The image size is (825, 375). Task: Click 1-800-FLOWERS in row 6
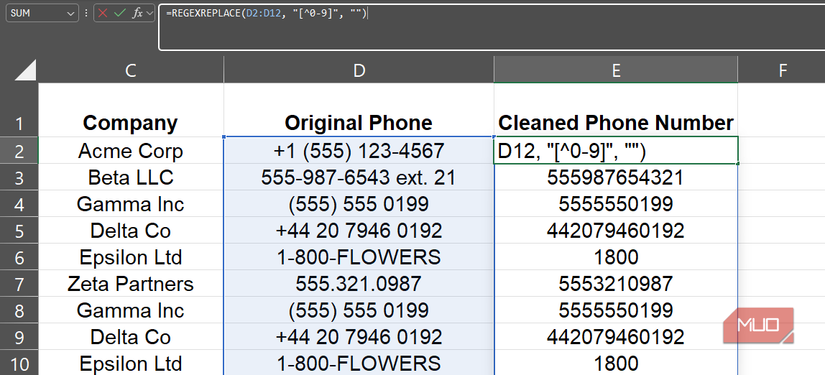point(359,257)
